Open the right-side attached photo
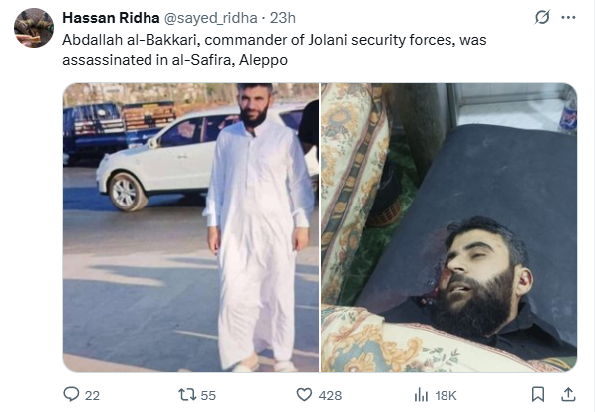Screen dimensions: 596x412 pyautogui.click(x=449, y=227)
